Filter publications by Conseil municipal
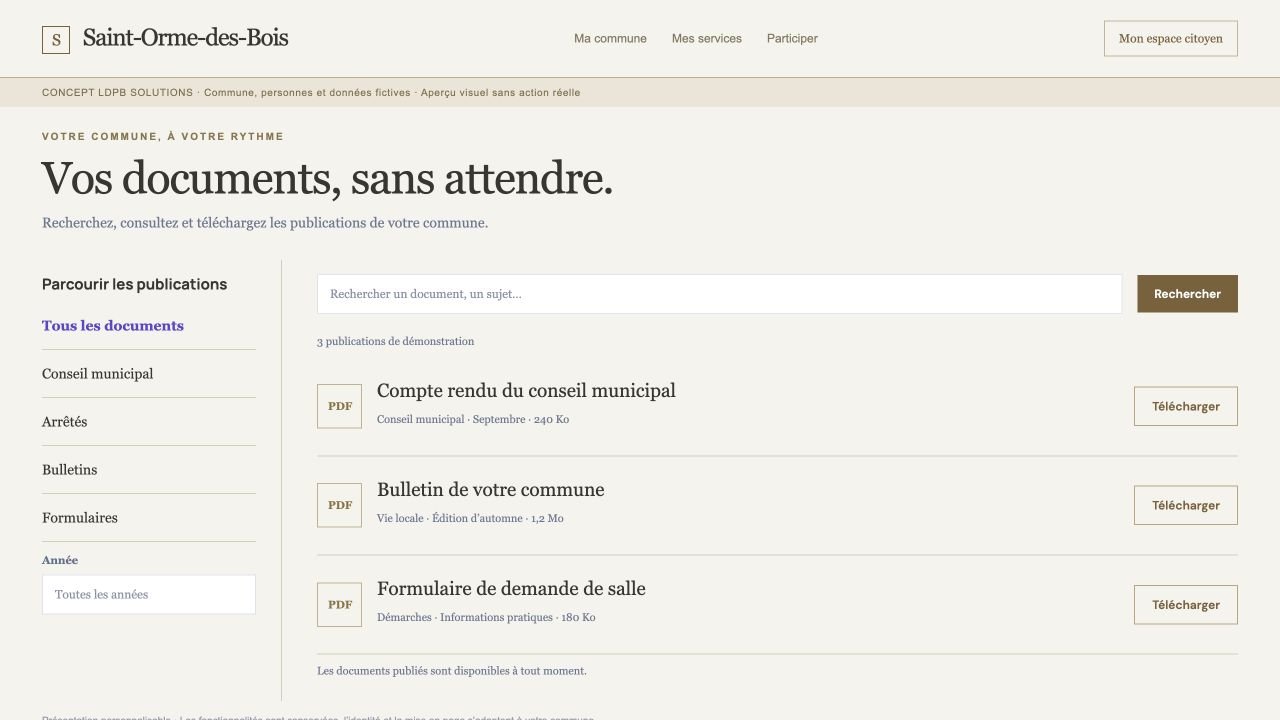This screenshot has height=720, width=1280. point(98,374)
